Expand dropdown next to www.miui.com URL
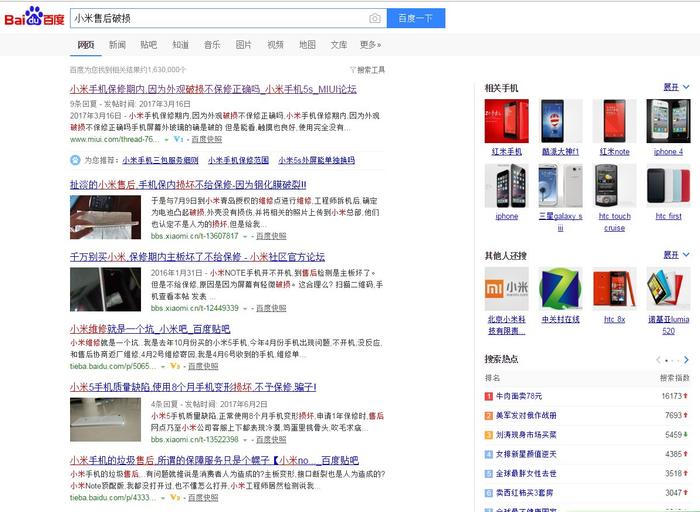This screenshot has width=700, height=512. [167, 140]
